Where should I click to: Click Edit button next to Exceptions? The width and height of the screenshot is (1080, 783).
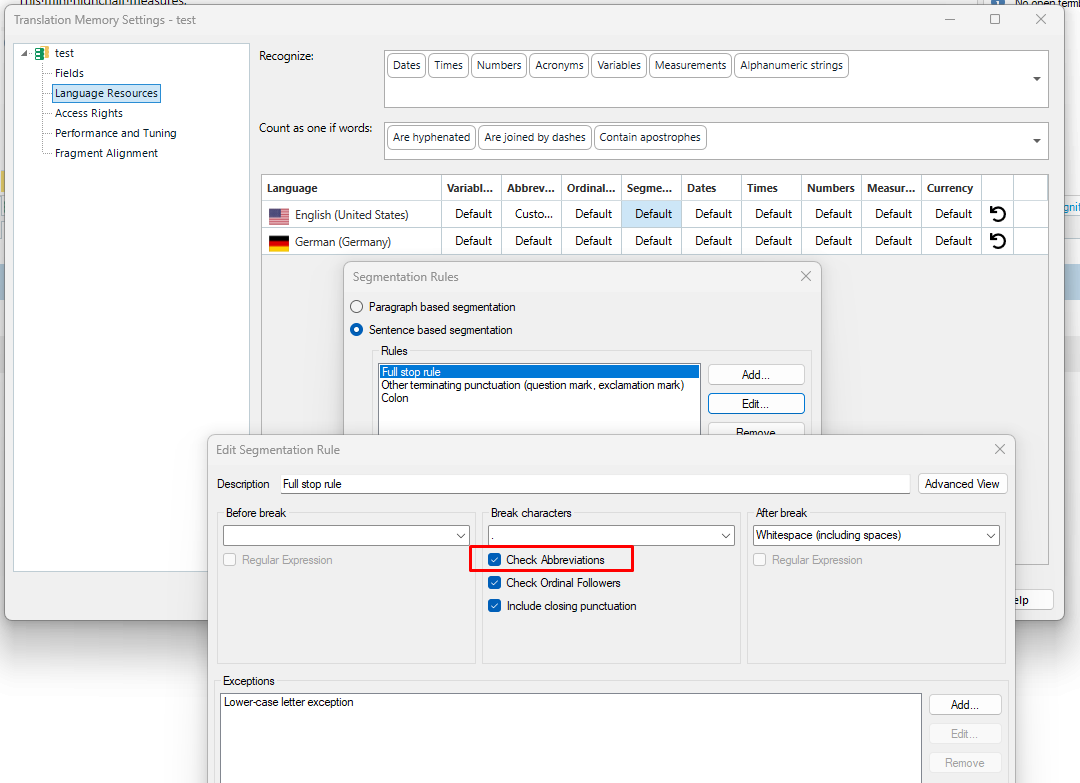[965, 733]
